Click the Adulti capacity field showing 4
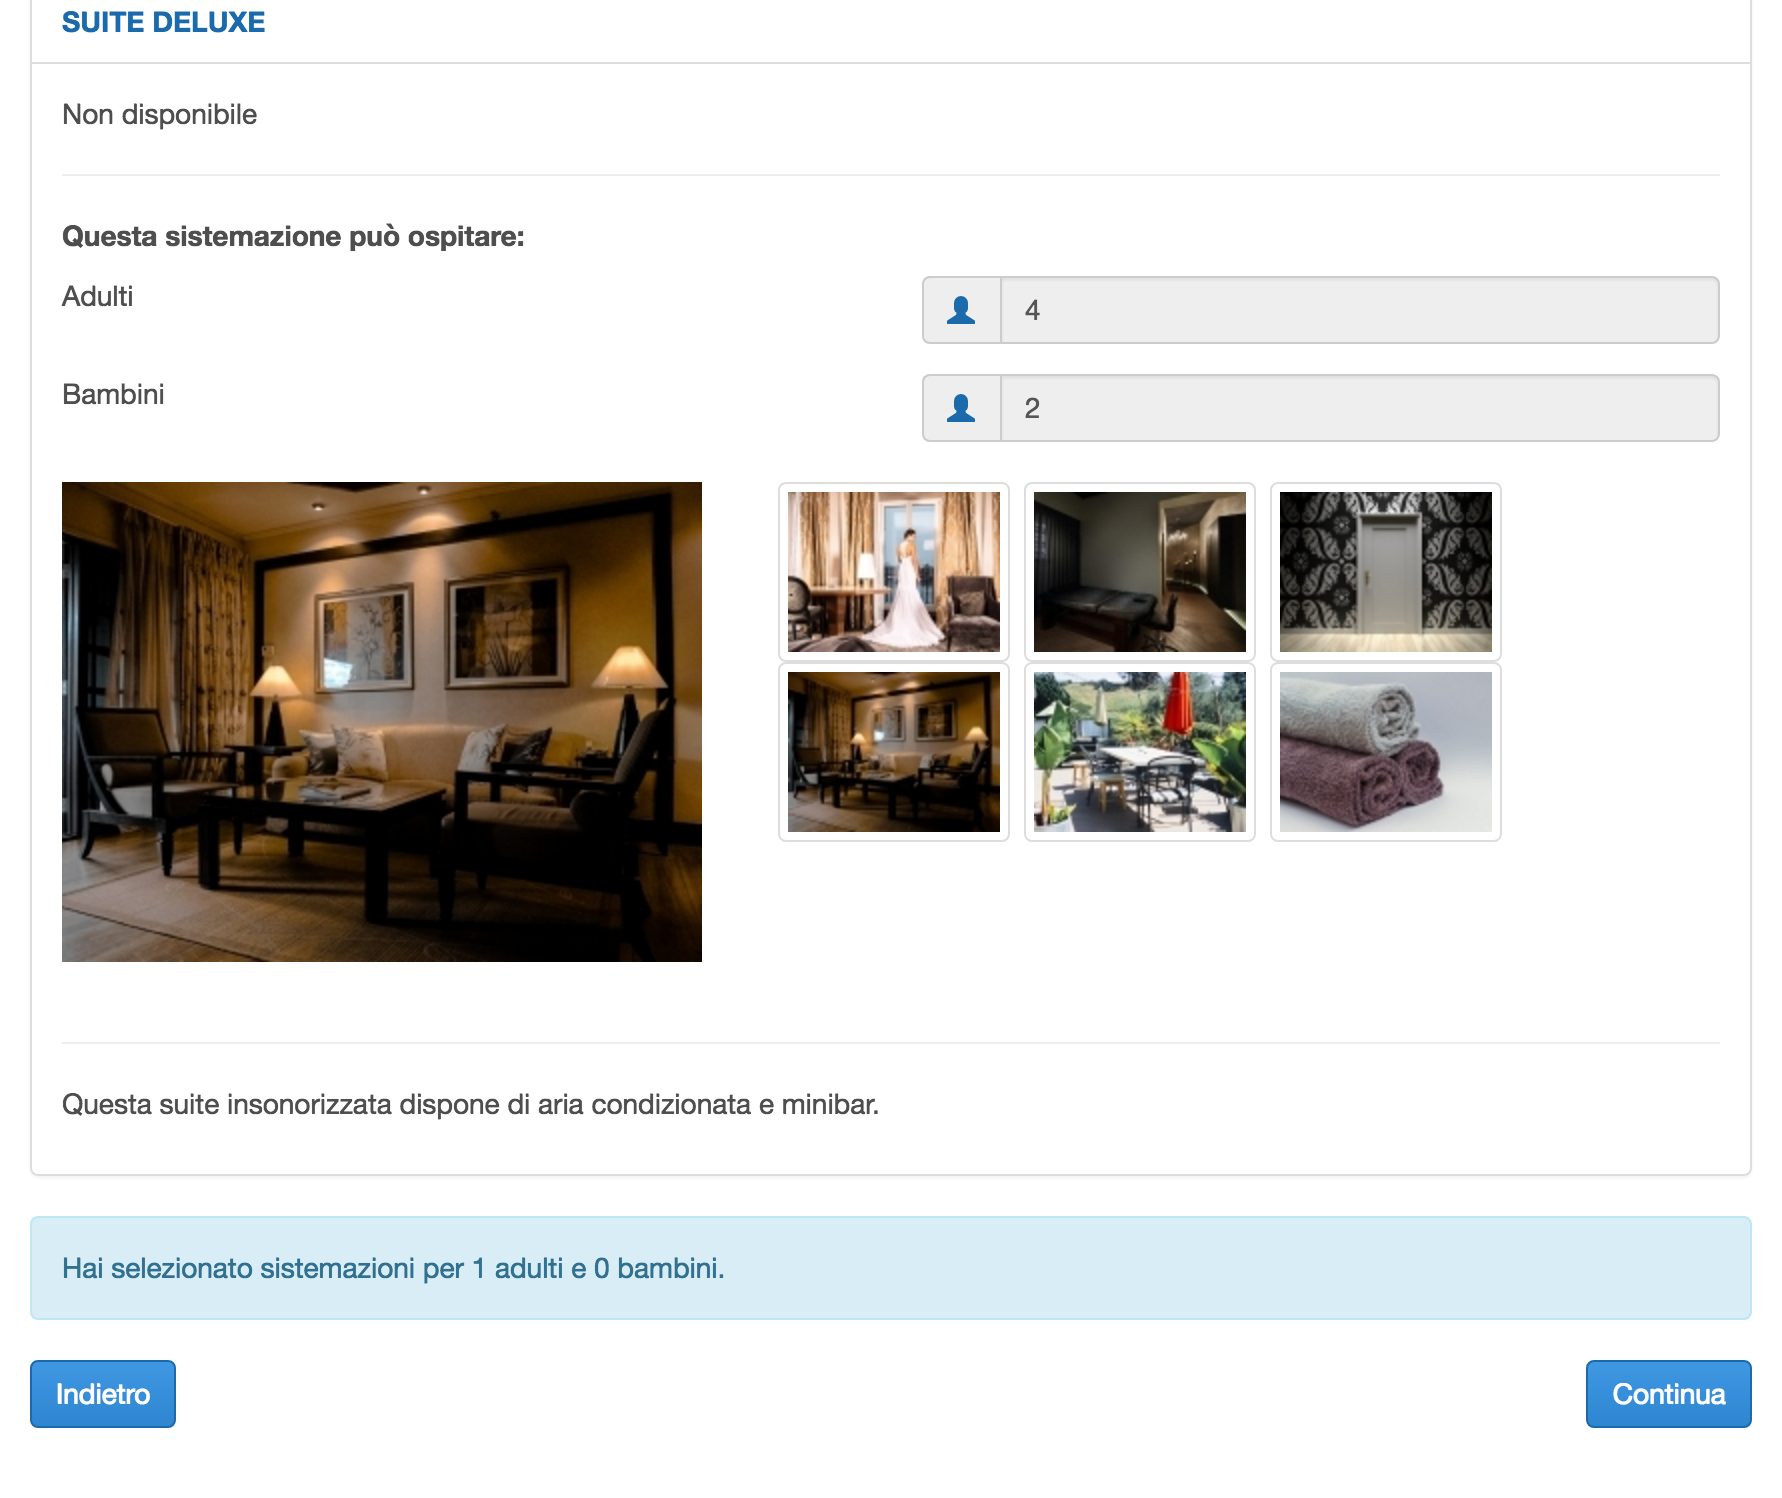Image resolution: width=1782 pixels, height=1498 pixels. 1358,310
